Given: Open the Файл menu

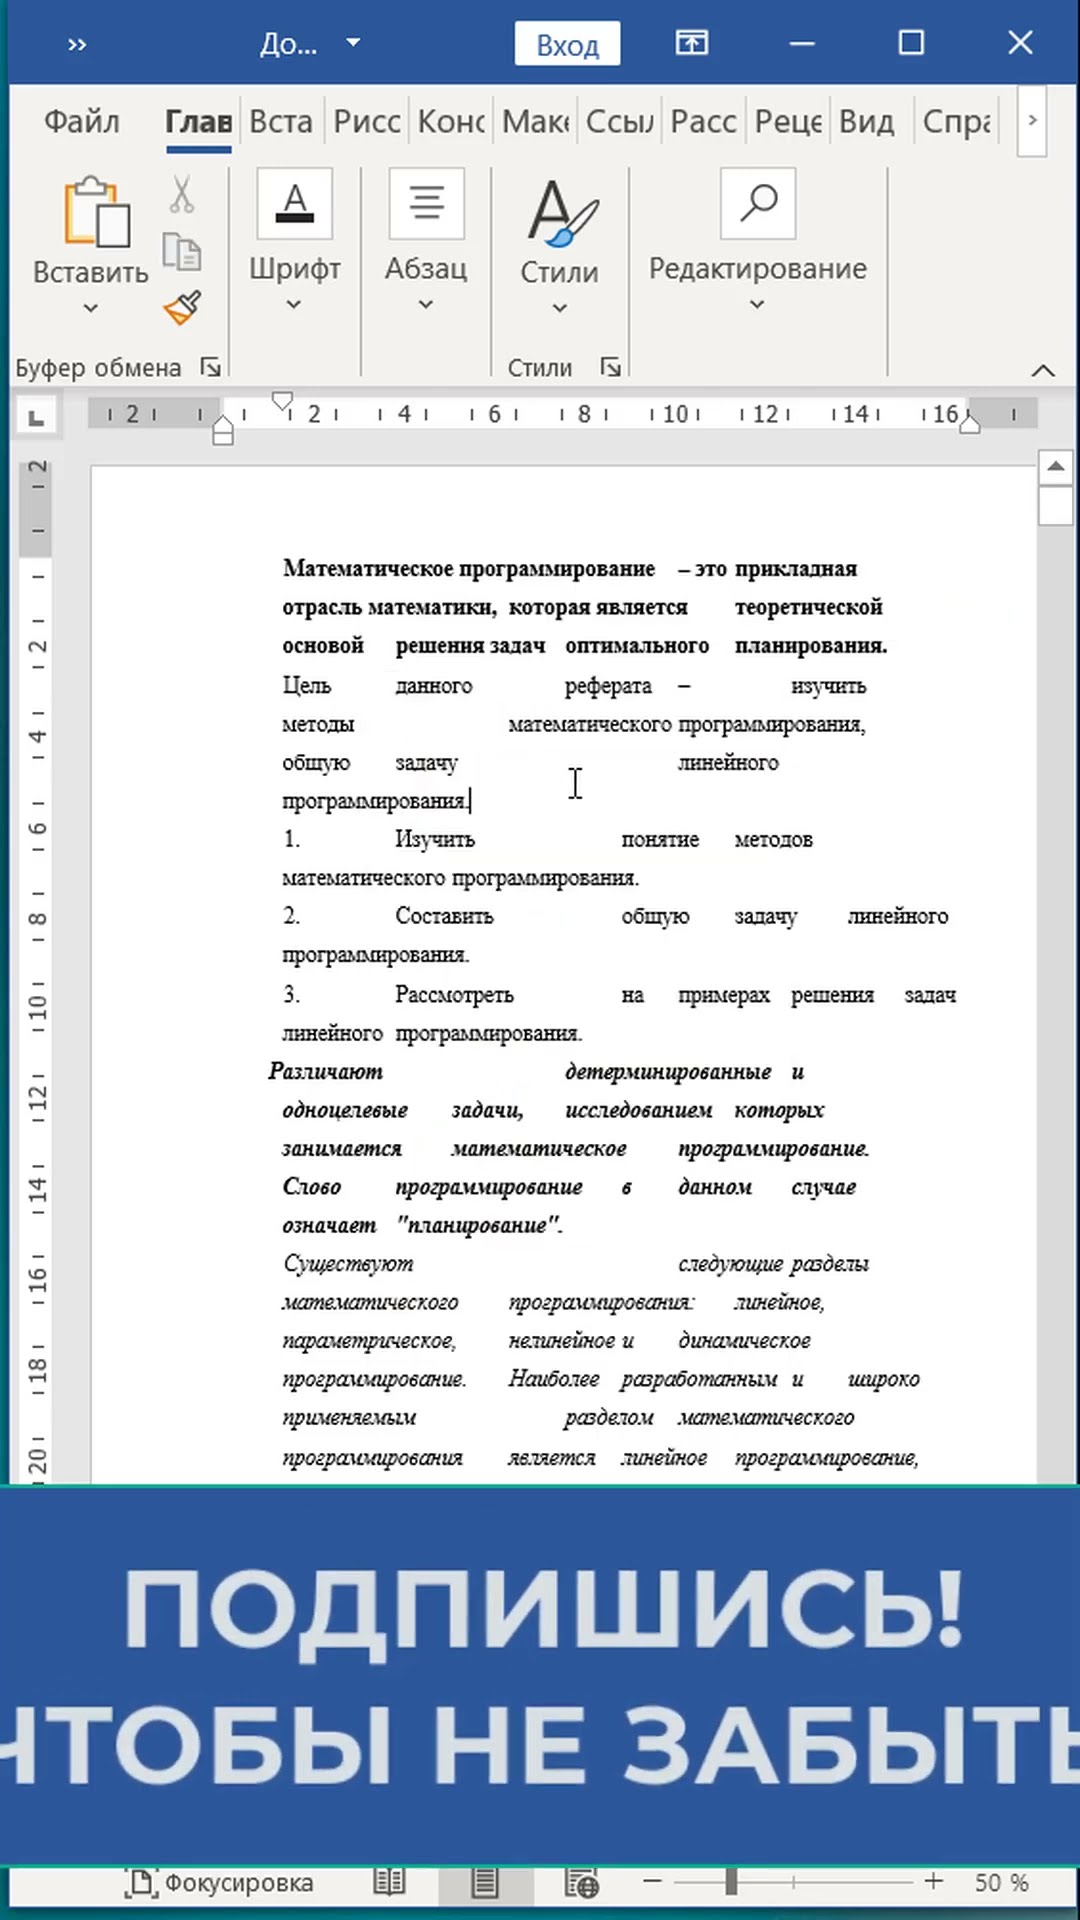Looking at the screenshot, I should [82, 121].
